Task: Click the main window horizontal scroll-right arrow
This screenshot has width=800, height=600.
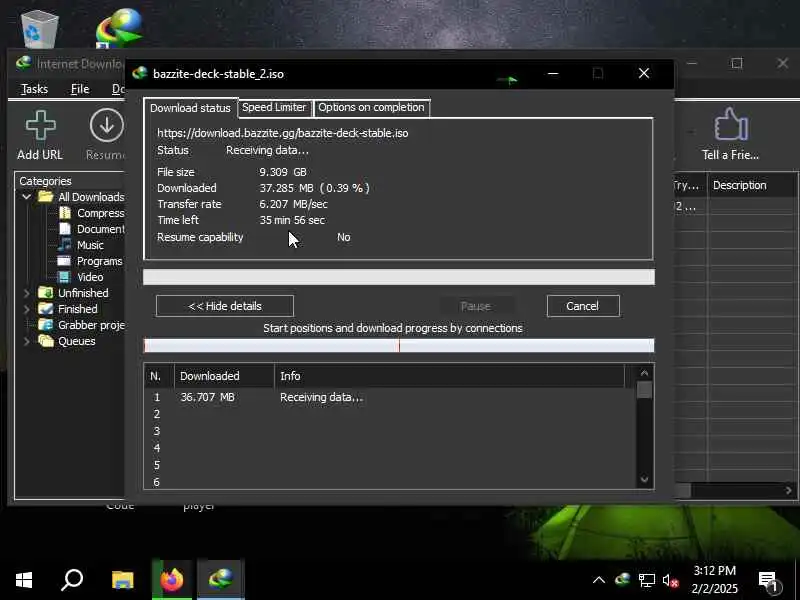Action: [x=788, y=490]
